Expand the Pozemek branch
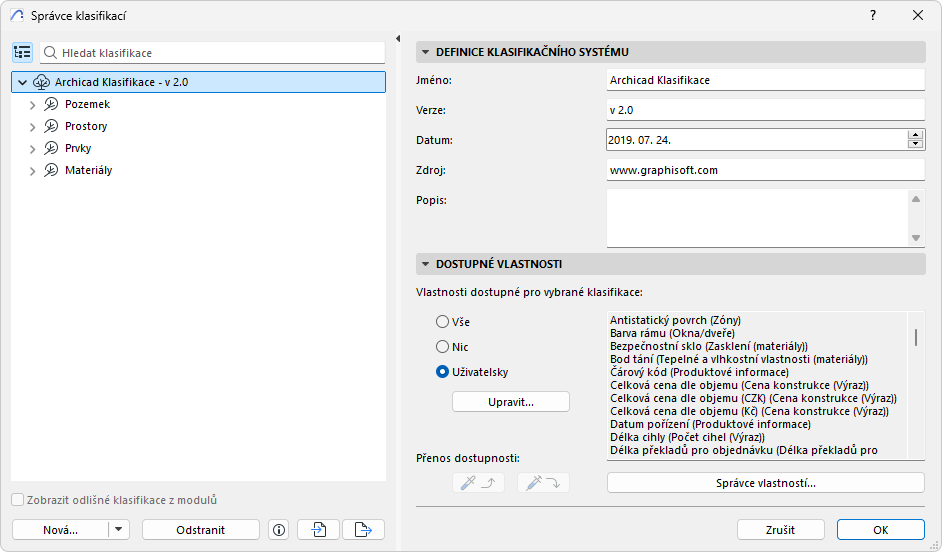 point(32,105)
